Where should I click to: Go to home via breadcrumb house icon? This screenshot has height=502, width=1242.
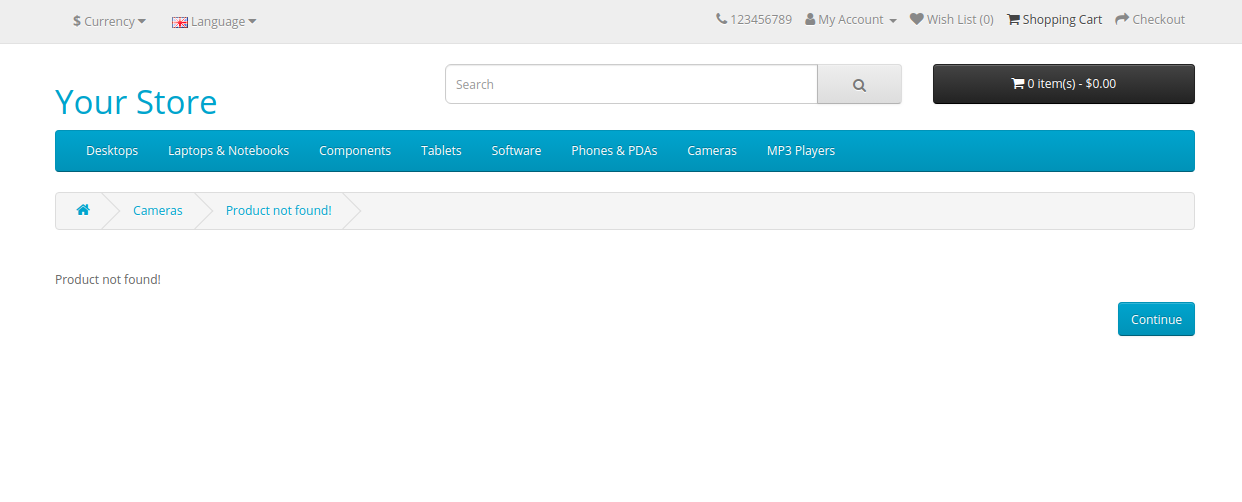click(x=83, y=210)
